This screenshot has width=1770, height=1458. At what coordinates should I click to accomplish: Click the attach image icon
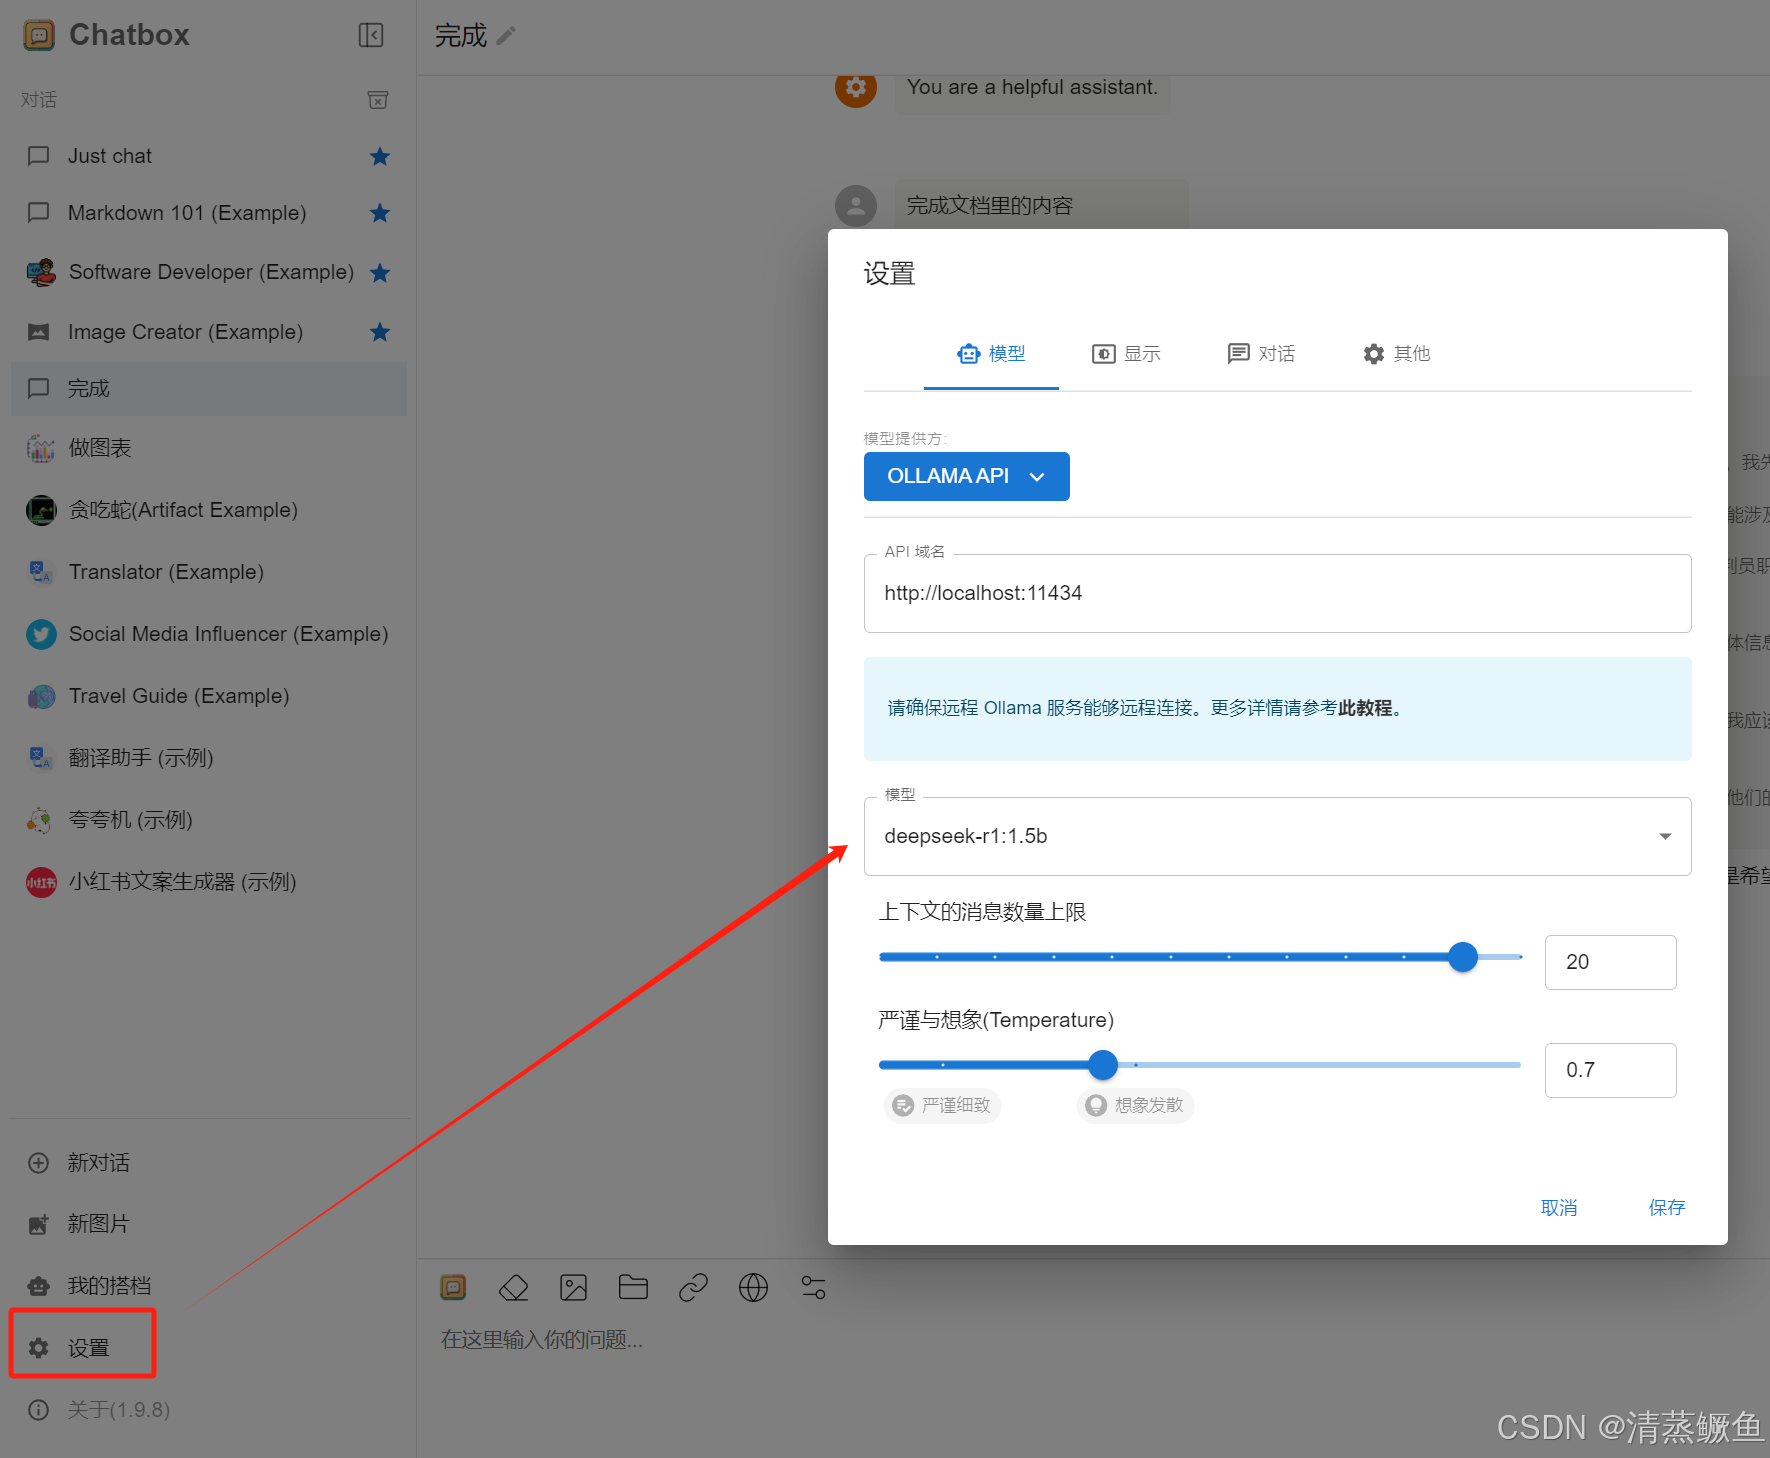tap(574, 1288)
